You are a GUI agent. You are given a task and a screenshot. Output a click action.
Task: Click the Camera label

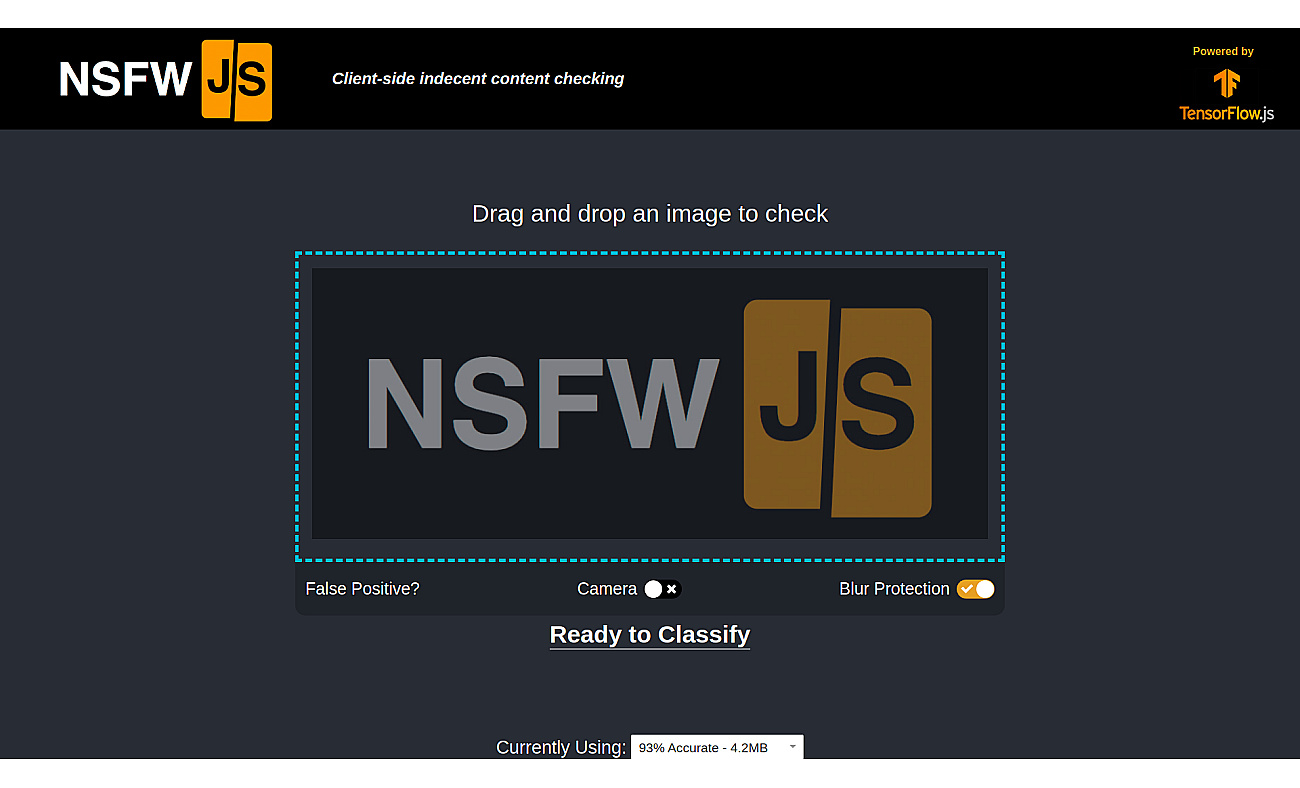607,589
